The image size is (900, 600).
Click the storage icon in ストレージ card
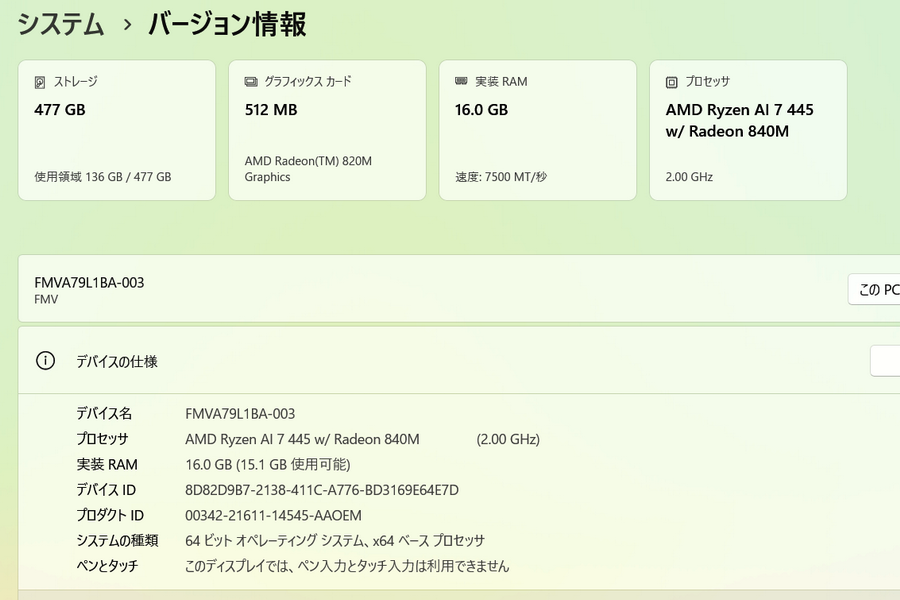click(40, 82)
